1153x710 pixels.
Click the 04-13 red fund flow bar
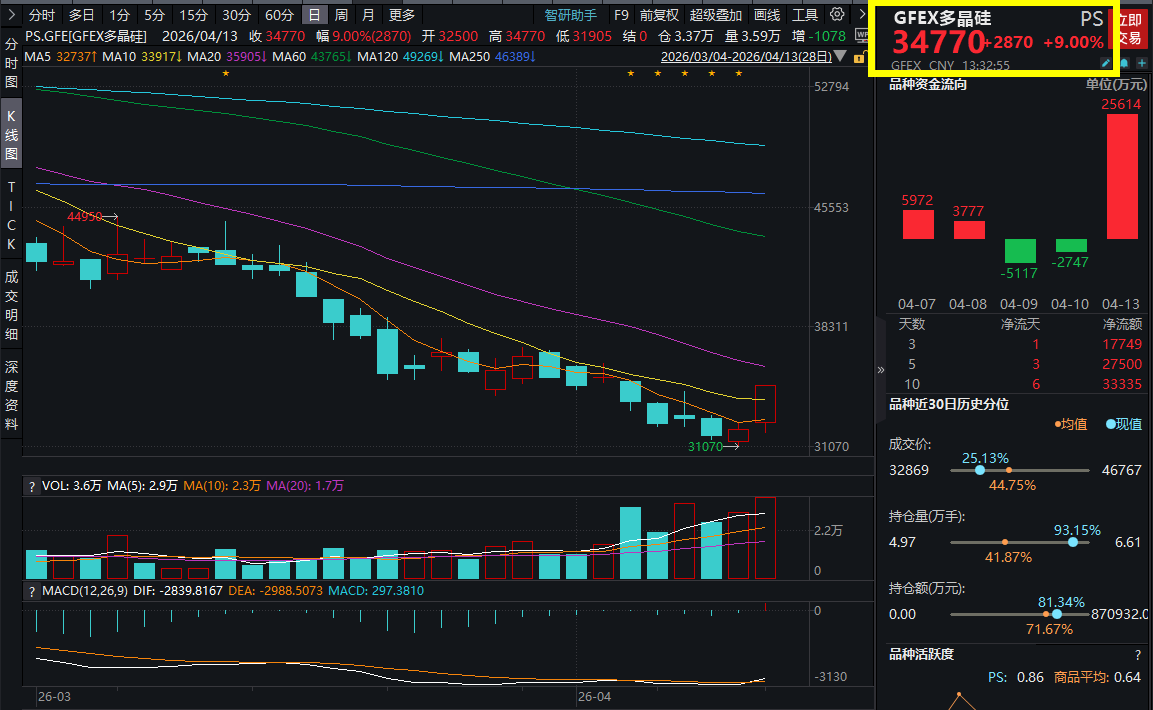click(1121, 176)
